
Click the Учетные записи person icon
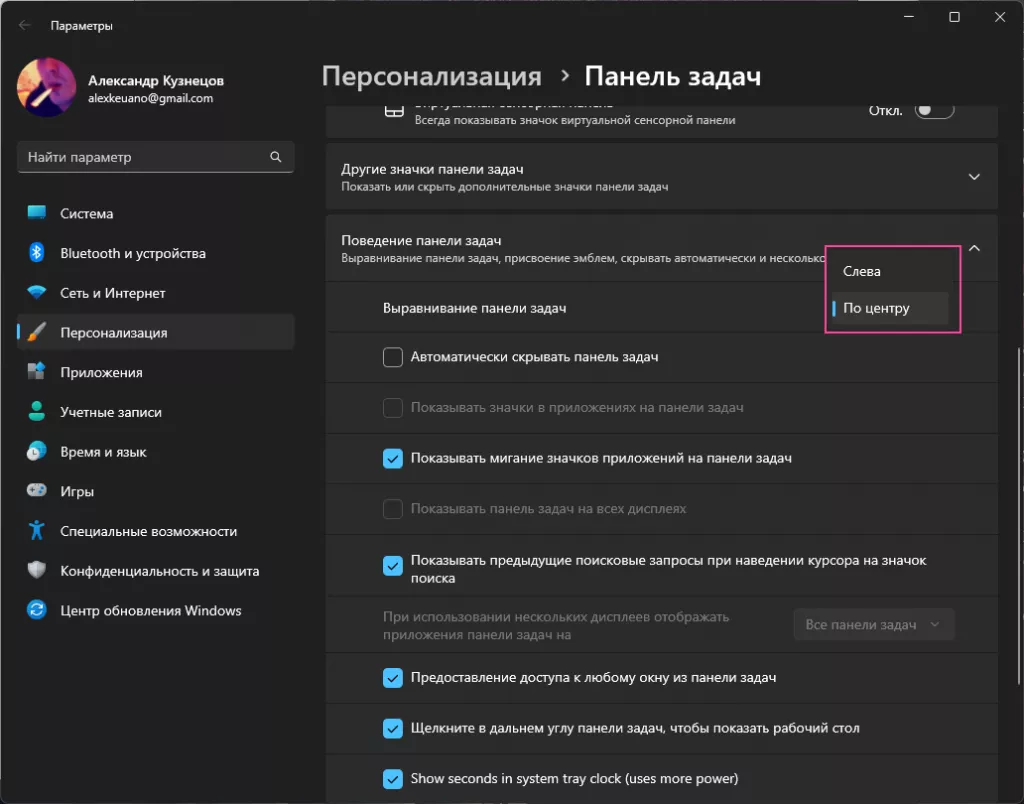[37, 412]
